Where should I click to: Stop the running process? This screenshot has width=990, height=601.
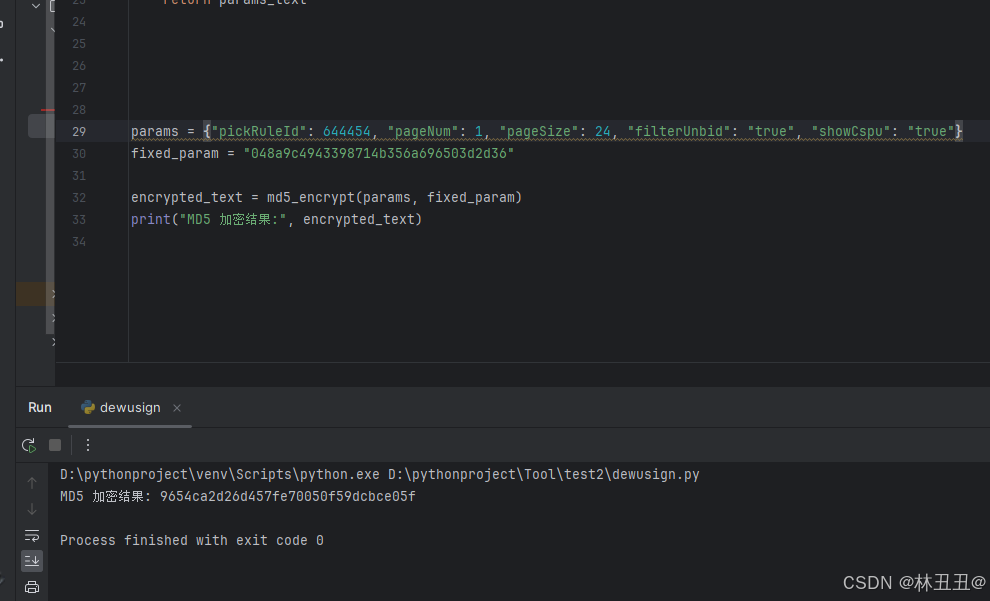(x=55, y=446)
